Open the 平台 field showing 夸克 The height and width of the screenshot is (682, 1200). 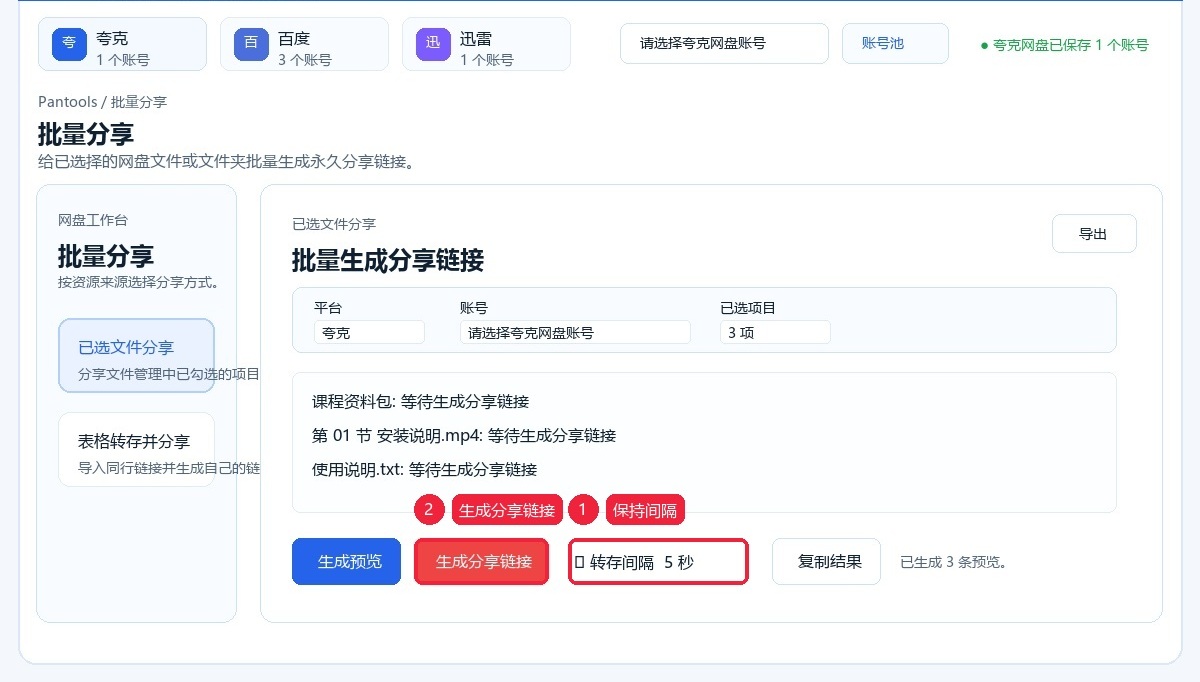[x=369, y=332]
